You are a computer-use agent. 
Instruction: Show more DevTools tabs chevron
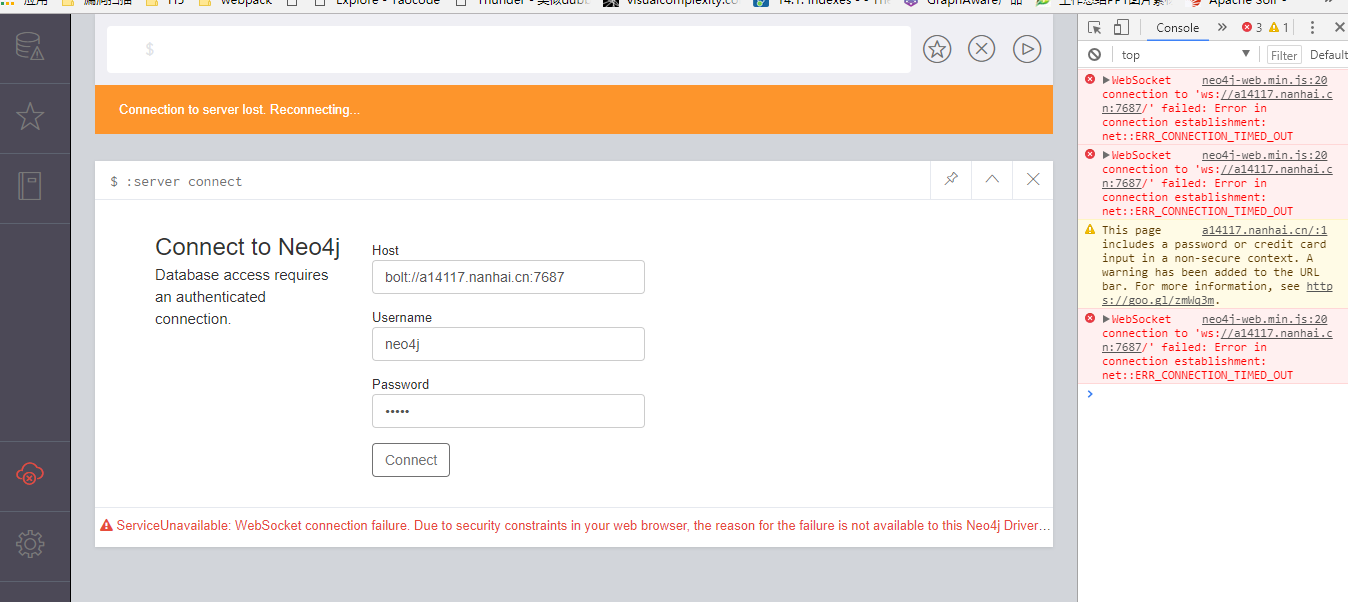[1222, 28]
